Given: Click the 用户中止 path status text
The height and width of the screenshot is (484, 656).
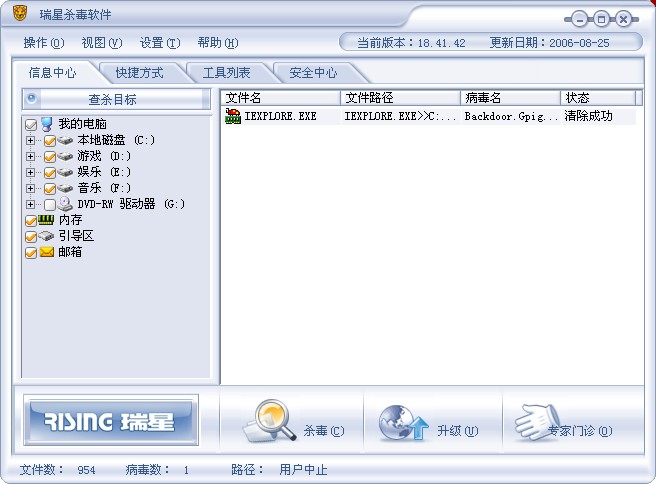Looking at the screenshot, I should click(x=303, y=470).
